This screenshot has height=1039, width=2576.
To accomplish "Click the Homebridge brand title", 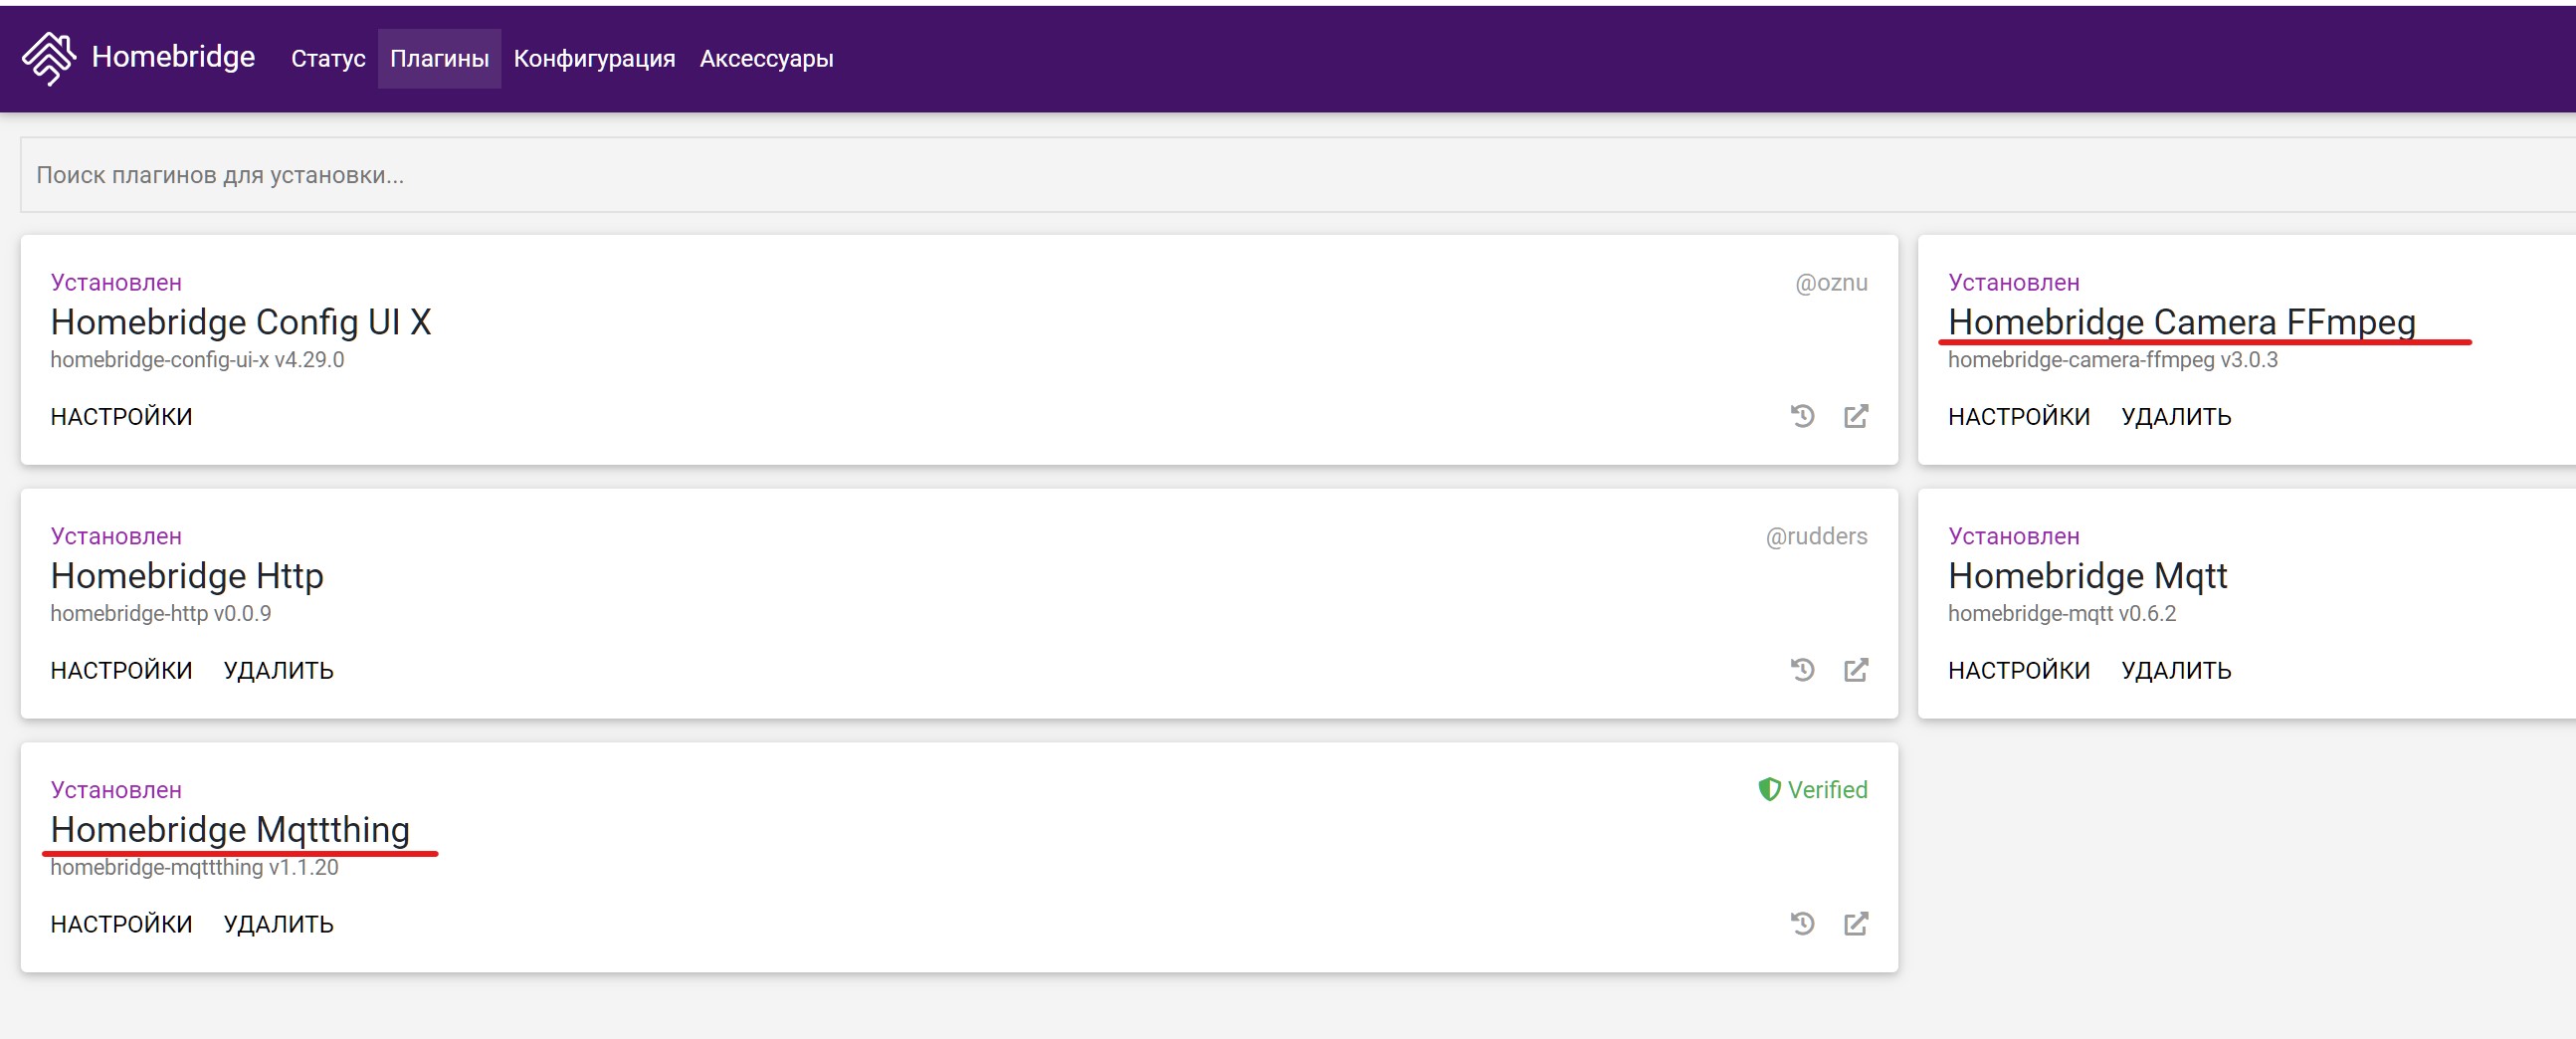I will pos(173,57).
